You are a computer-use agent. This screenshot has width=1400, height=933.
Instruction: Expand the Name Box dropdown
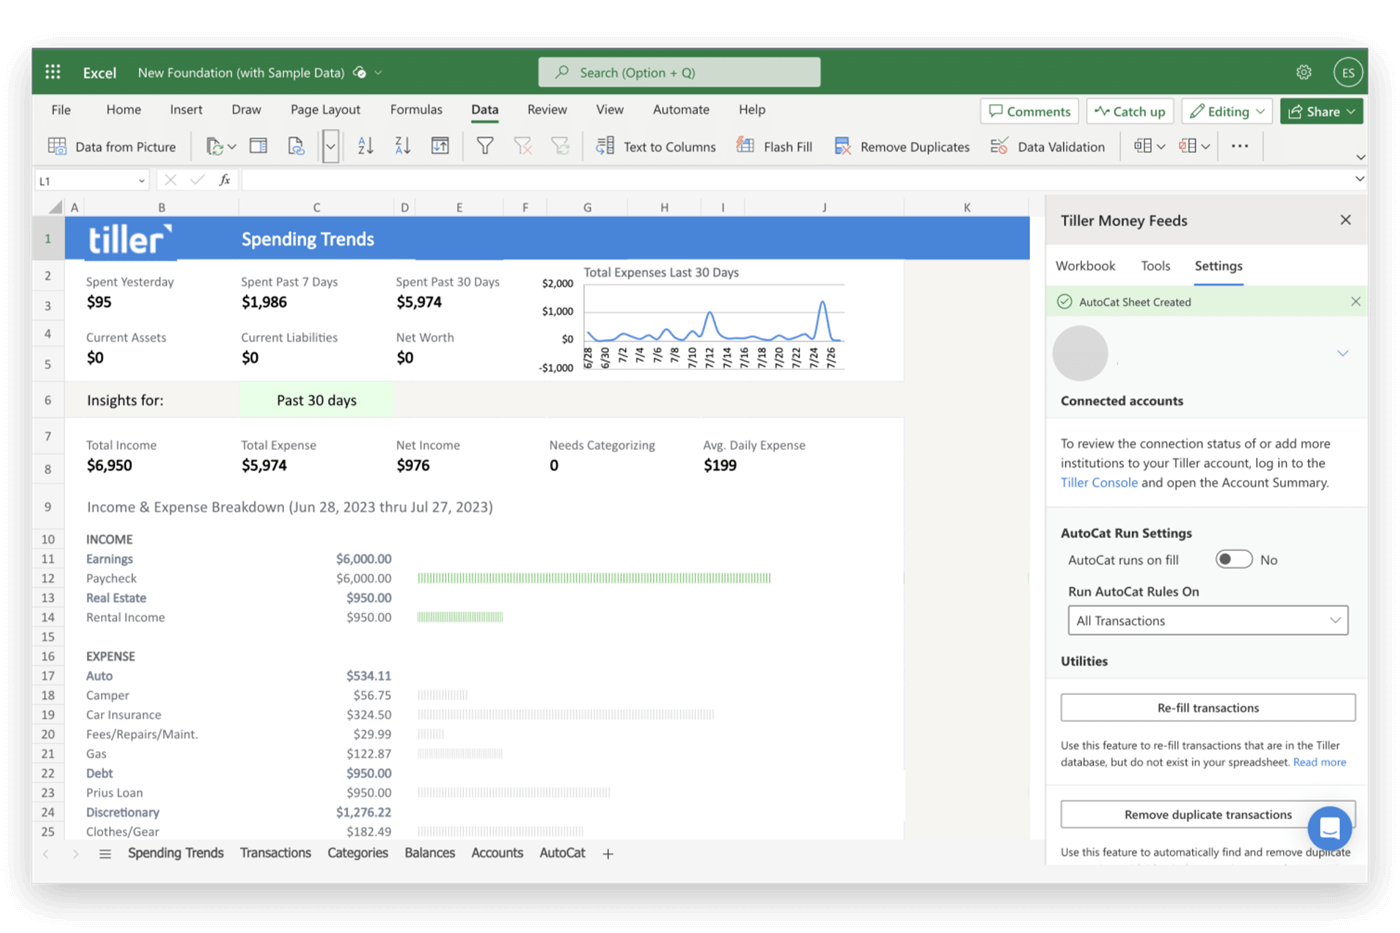(x=141, y=181)
